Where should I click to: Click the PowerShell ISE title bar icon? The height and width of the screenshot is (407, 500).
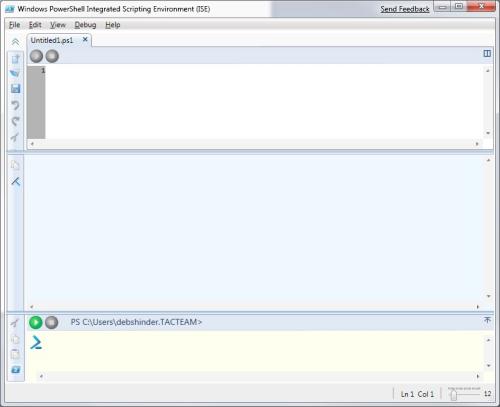[10, 9]
